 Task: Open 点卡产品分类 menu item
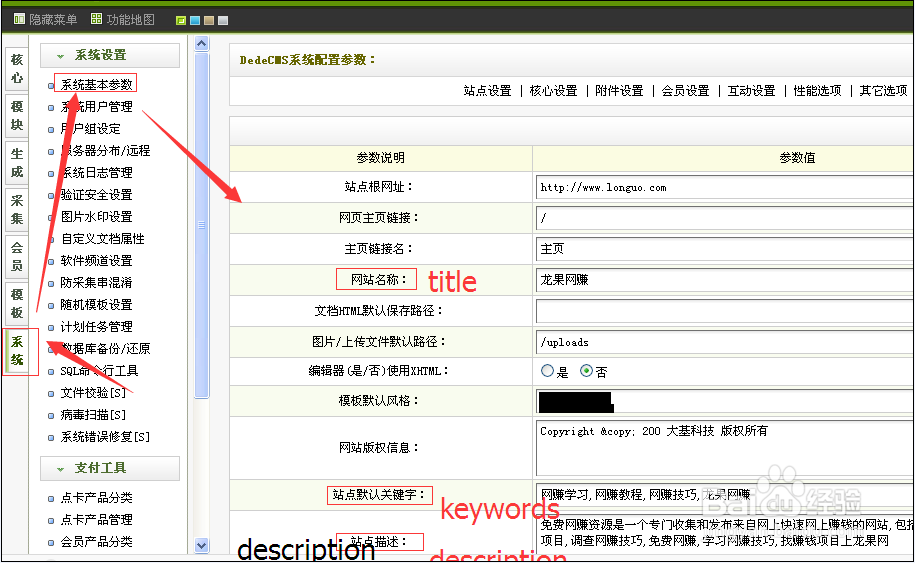(97, 498)
